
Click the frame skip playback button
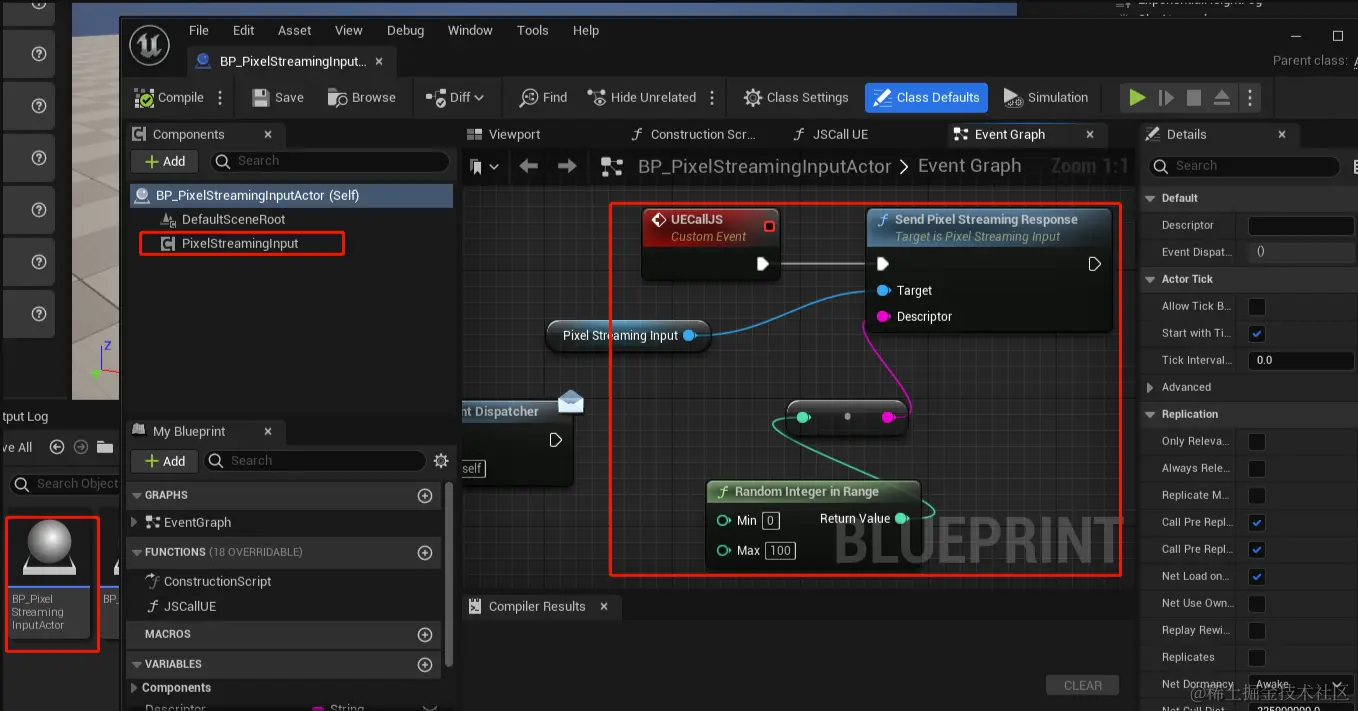click(x=1166, y=98)
